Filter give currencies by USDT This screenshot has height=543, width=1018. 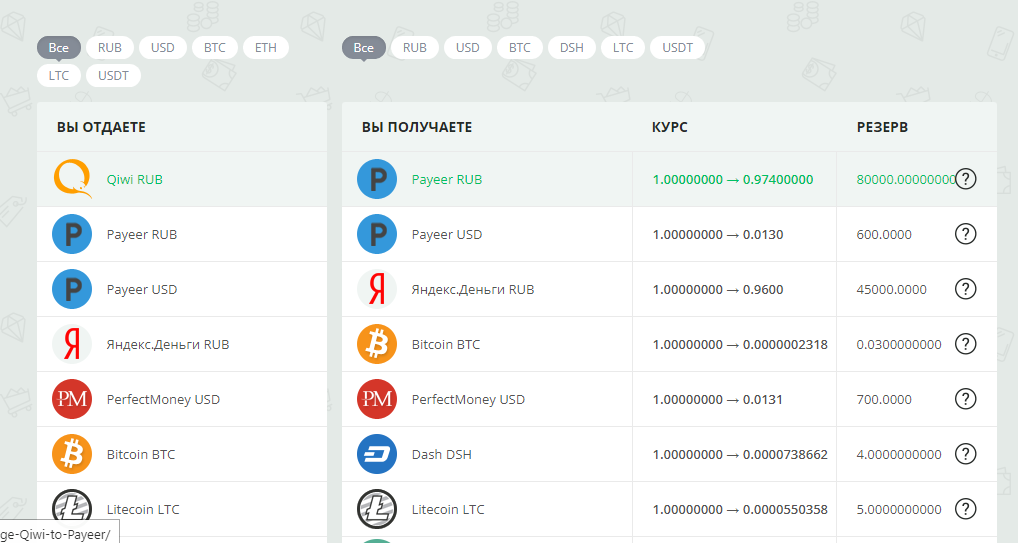point(113,75)
